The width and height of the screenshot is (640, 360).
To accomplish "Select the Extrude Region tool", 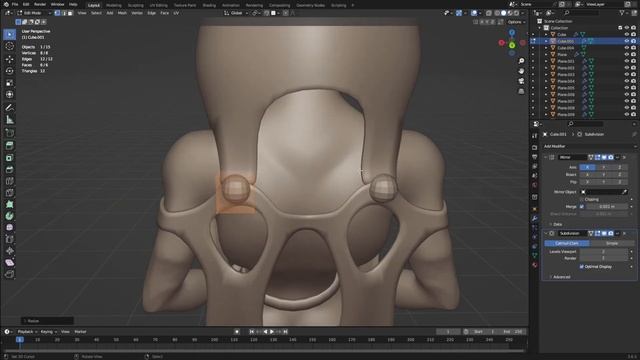I will [9, 146].
